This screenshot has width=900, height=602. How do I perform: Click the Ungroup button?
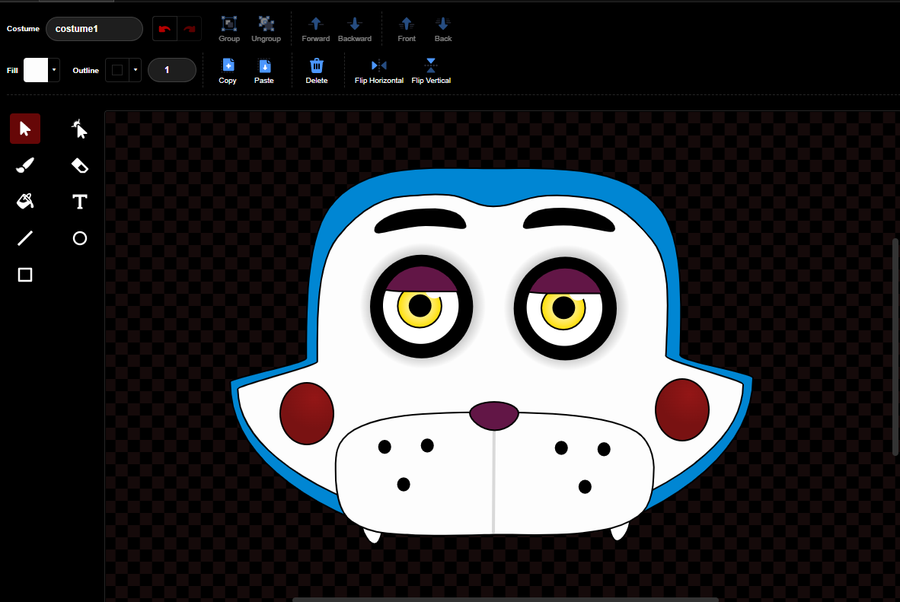click(x=266, y=29)
